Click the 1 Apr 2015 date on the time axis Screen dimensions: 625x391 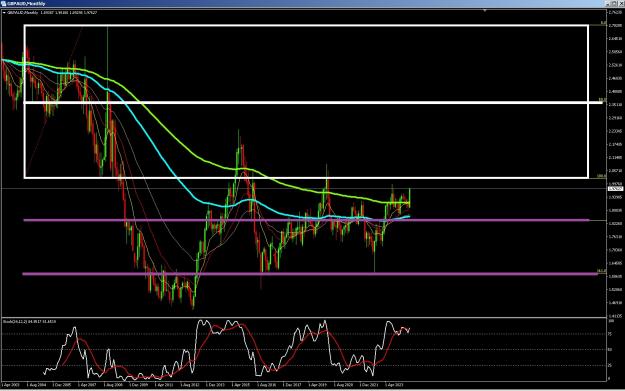[242, 385]
